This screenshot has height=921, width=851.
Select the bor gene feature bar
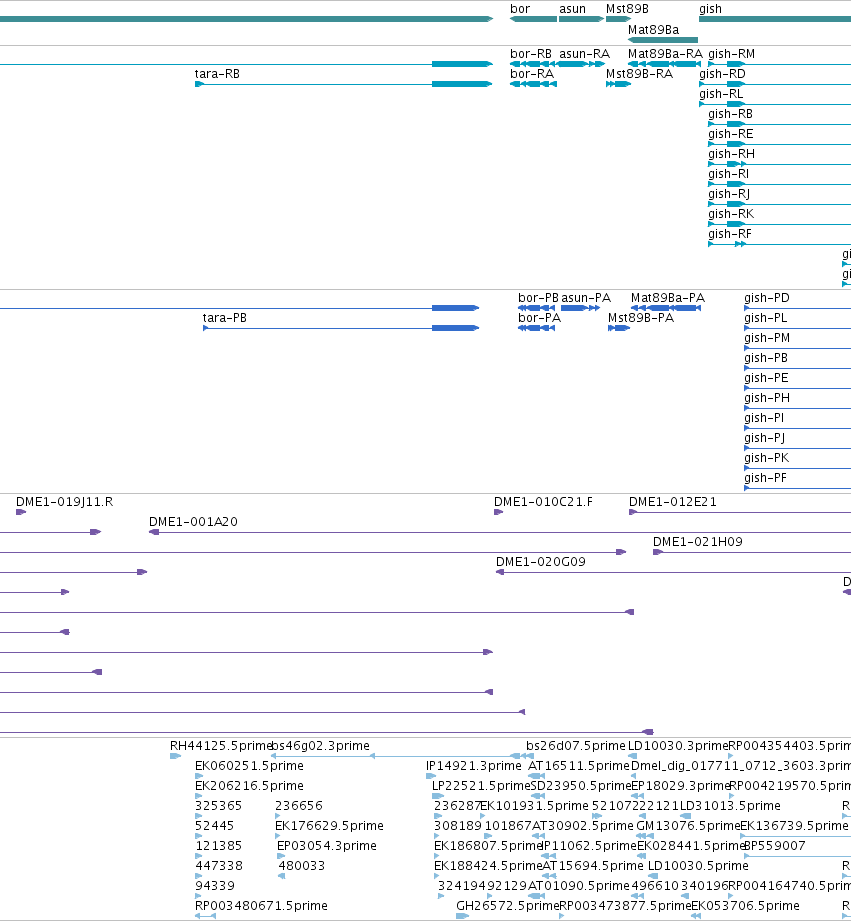point(533,19)
